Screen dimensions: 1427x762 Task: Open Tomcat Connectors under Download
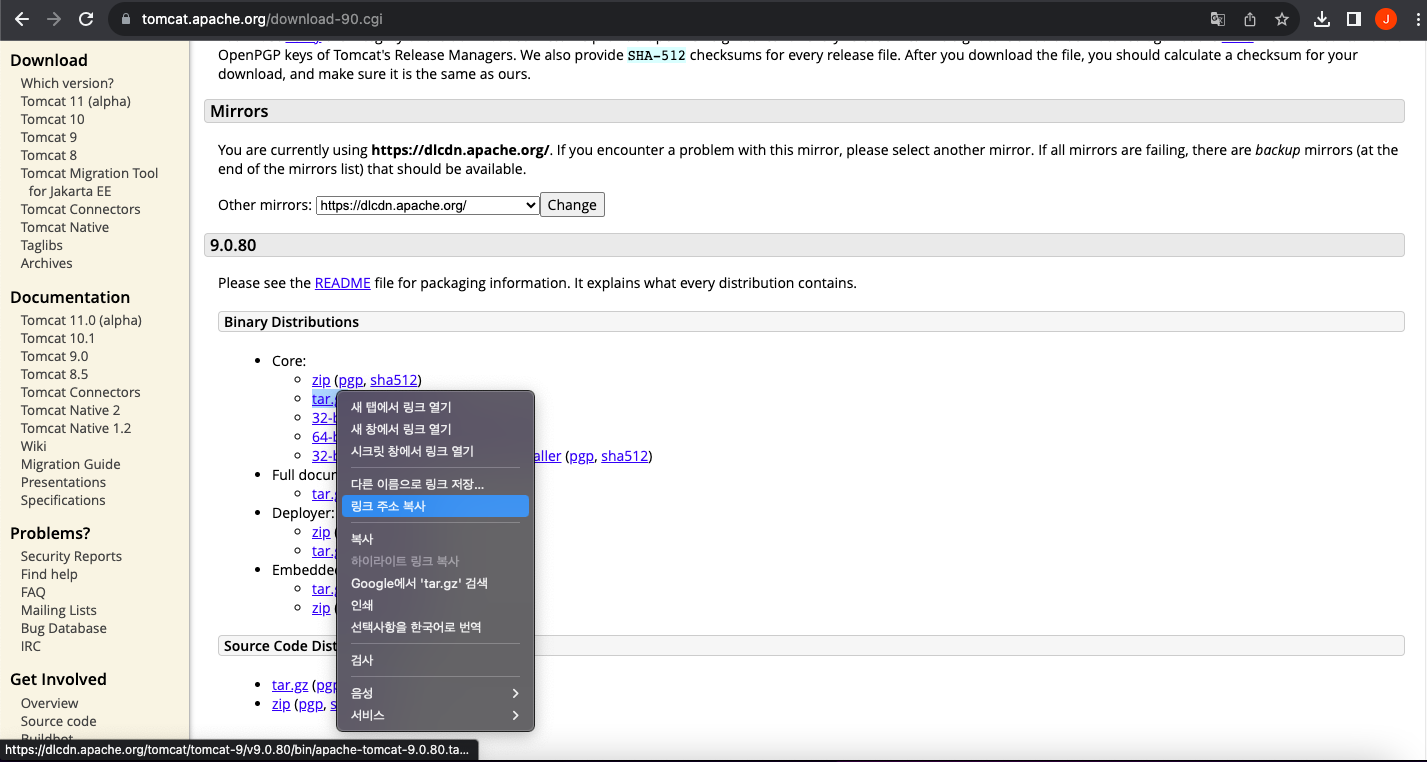coord(81,209)
